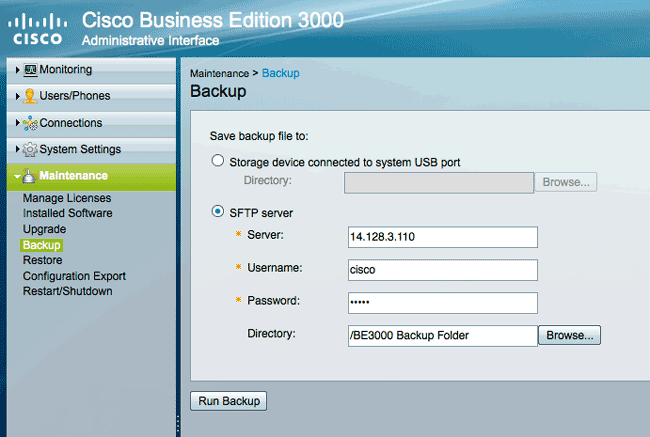
Task: Click the 'Administrative Interface' subtitle
Action: (150, 40)
